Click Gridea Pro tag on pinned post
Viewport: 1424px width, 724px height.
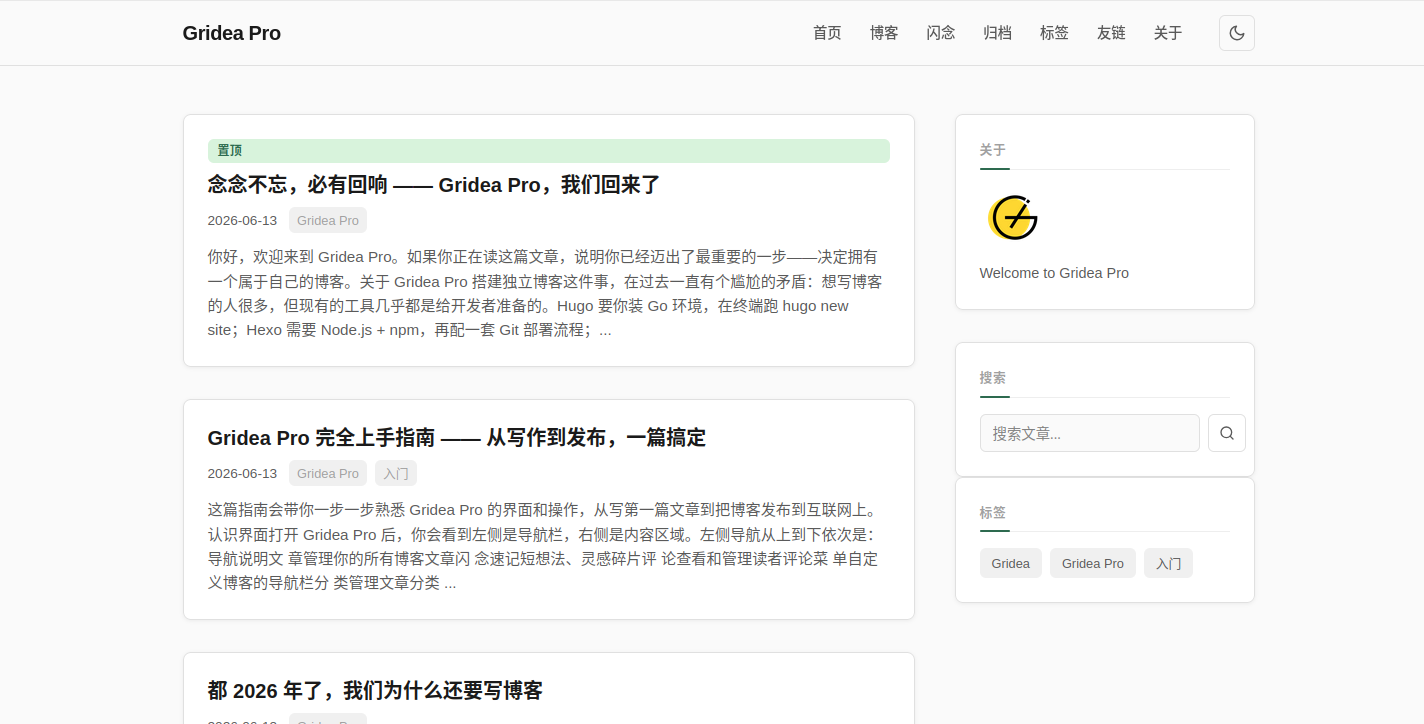(328, 220)
